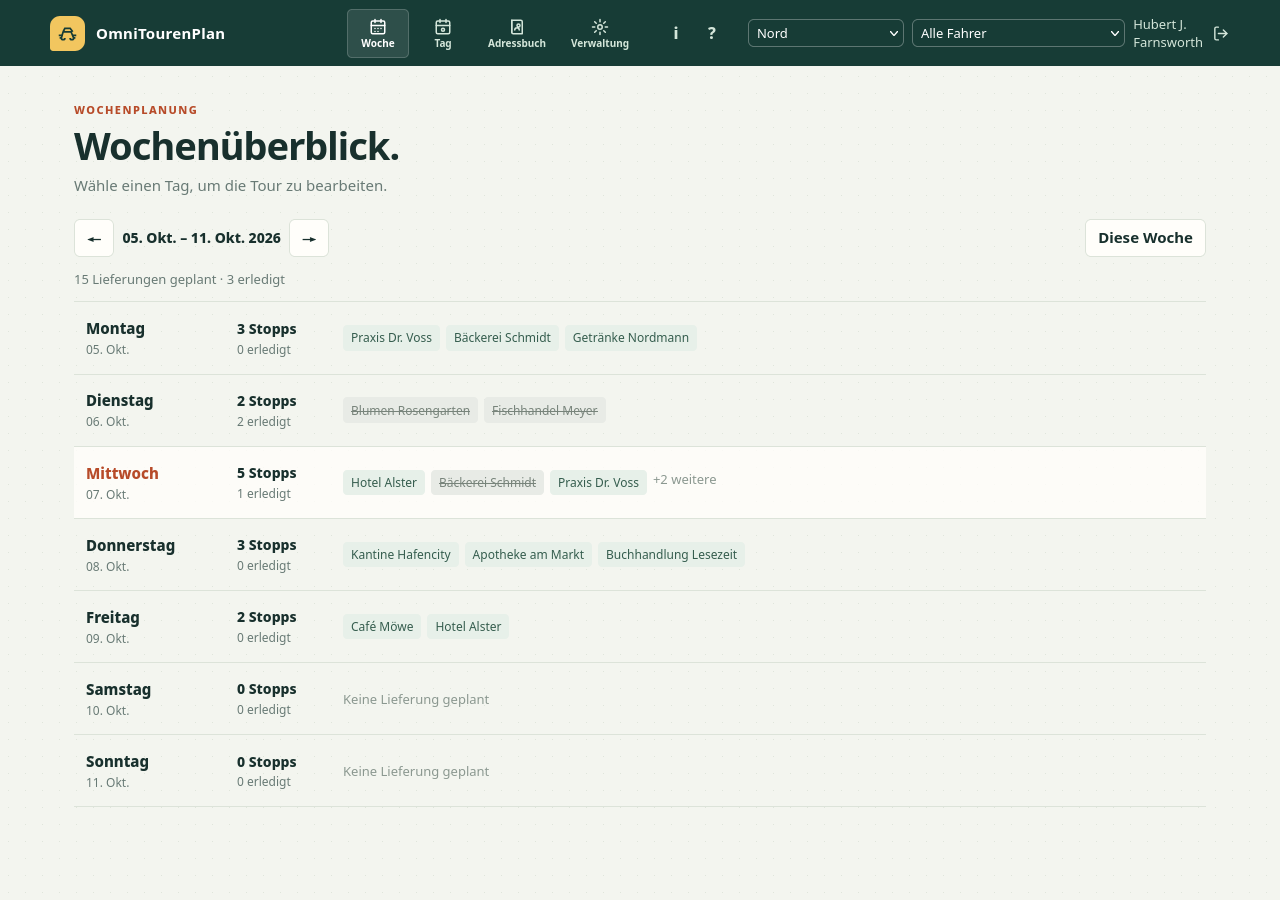Screen dimensions: 1280x900
Task: Jump to Diese Woche
Action: coord(1145,238)
